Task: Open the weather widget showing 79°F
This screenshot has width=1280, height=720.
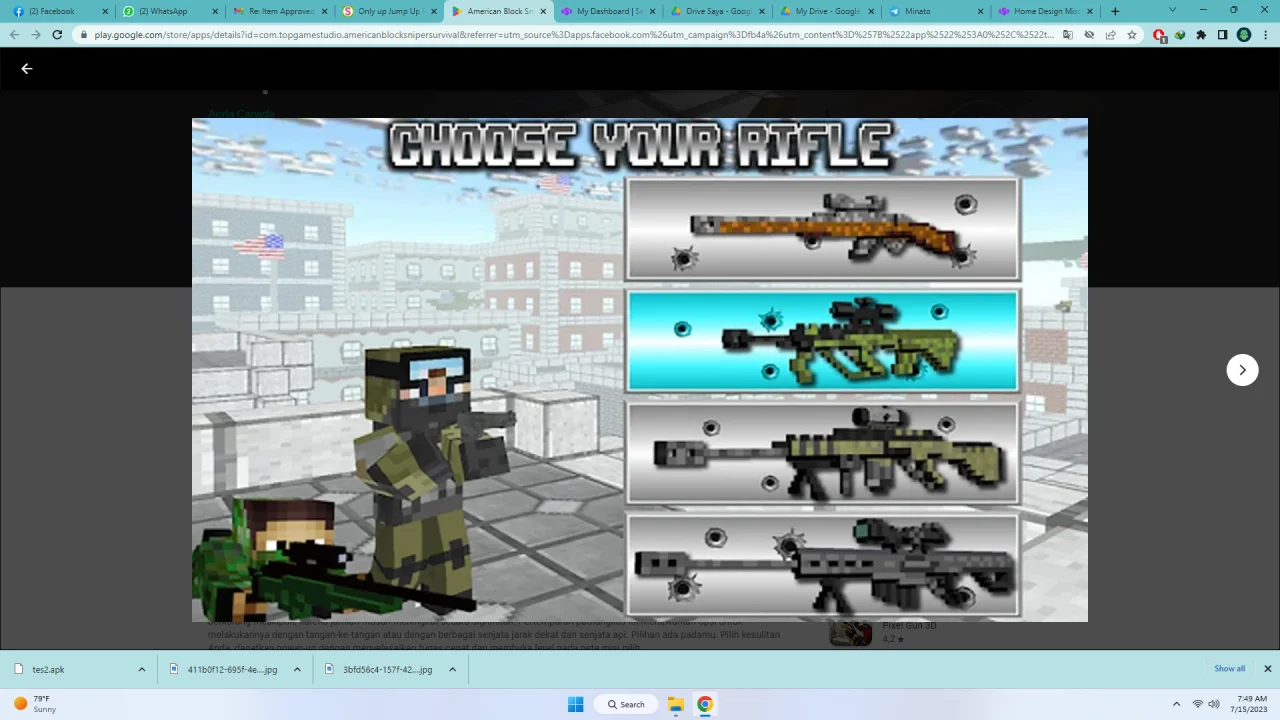Action: [35, 704]
